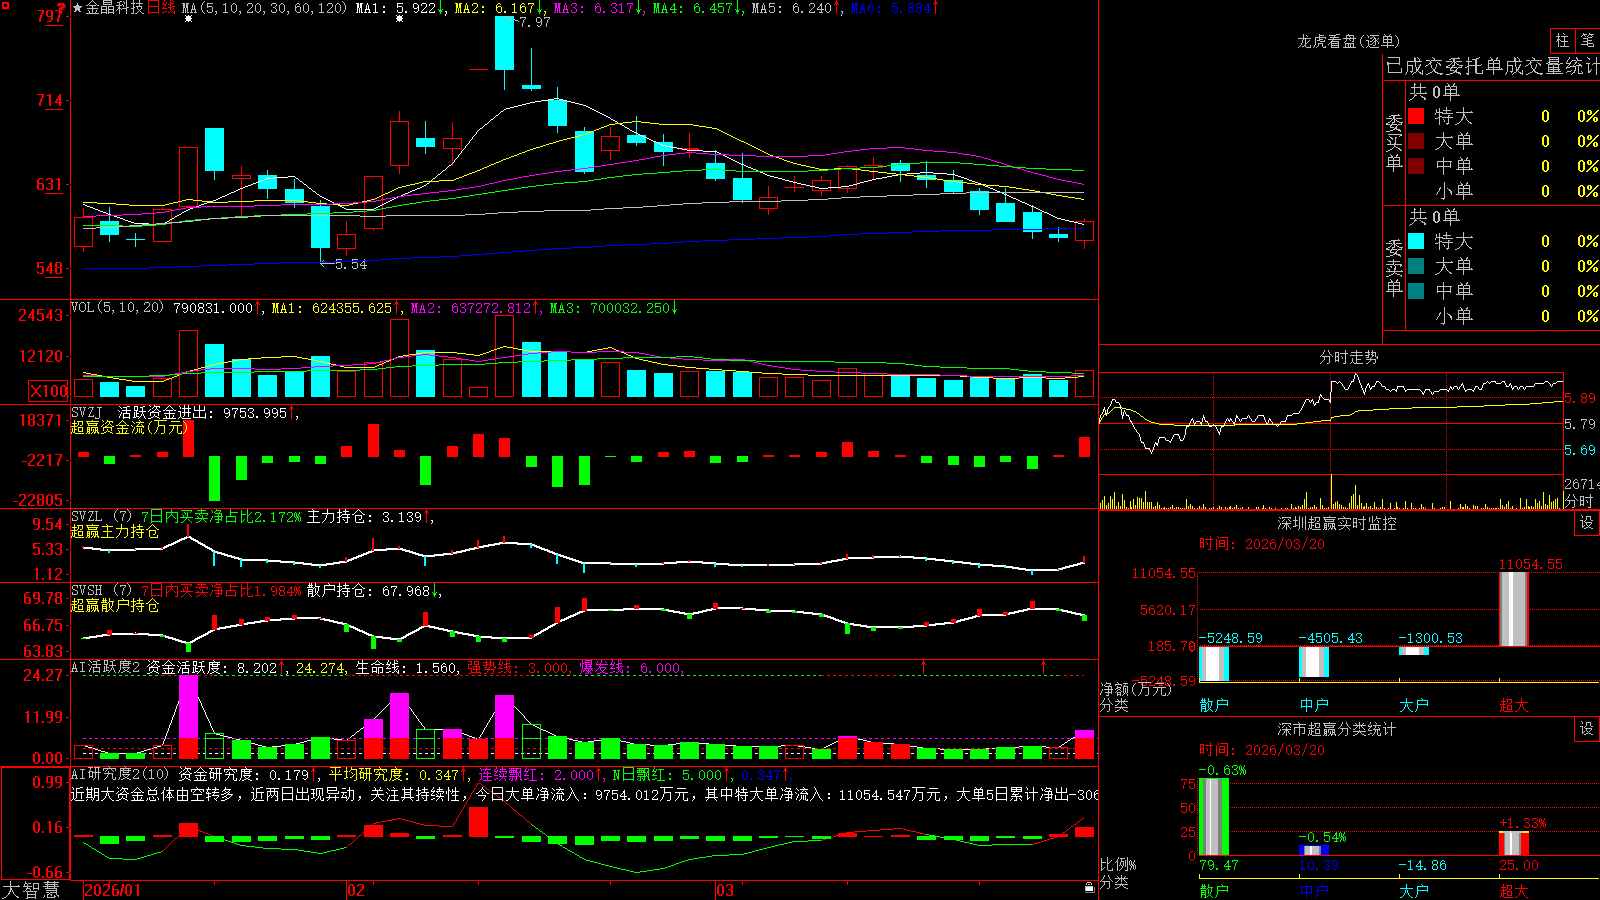Click the stock name 金晶科技
Image resolution: width=1600 pixels, height=900 pixels.
[115, 8]
